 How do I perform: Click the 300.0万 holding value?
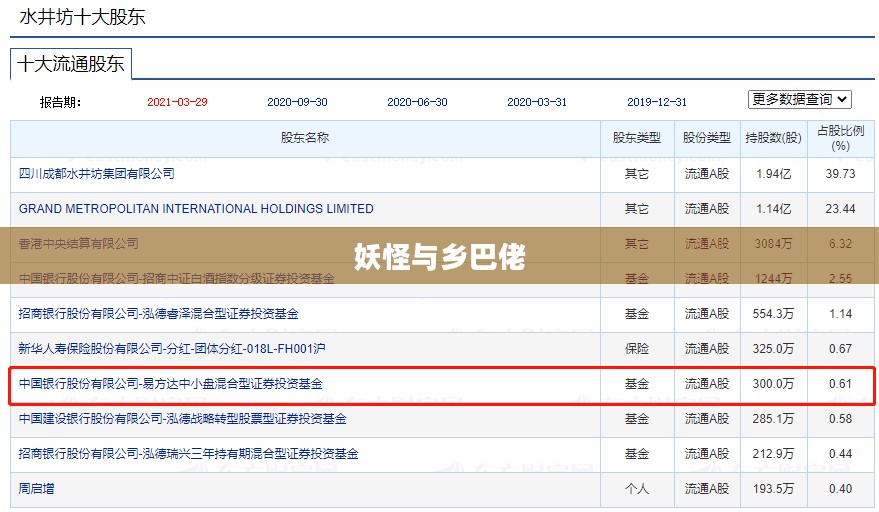pyautogui.click(x=774, y=384)
